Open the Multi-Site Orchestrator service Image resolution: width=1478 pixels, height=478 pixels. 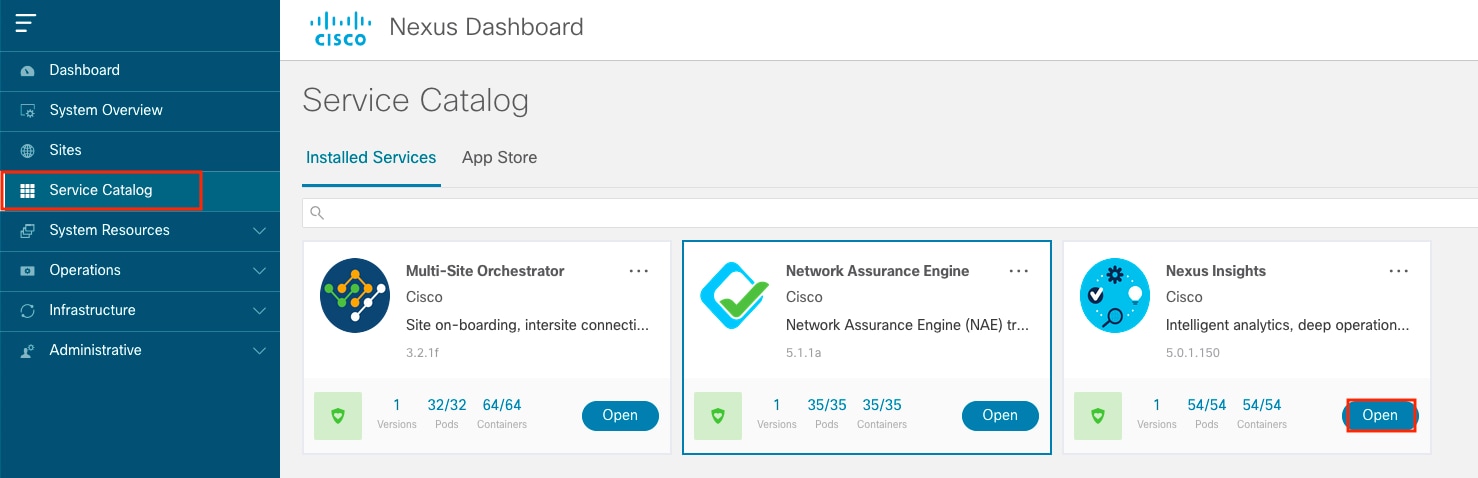[620, 415]
